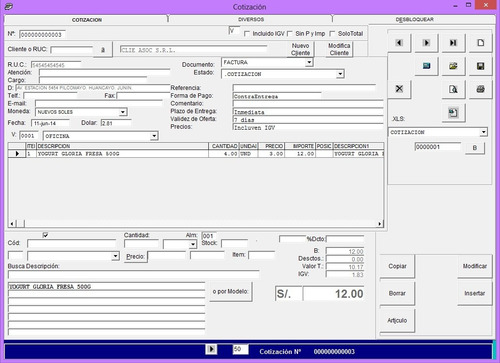Click the play arrow in the status bar

click(211, 349)
